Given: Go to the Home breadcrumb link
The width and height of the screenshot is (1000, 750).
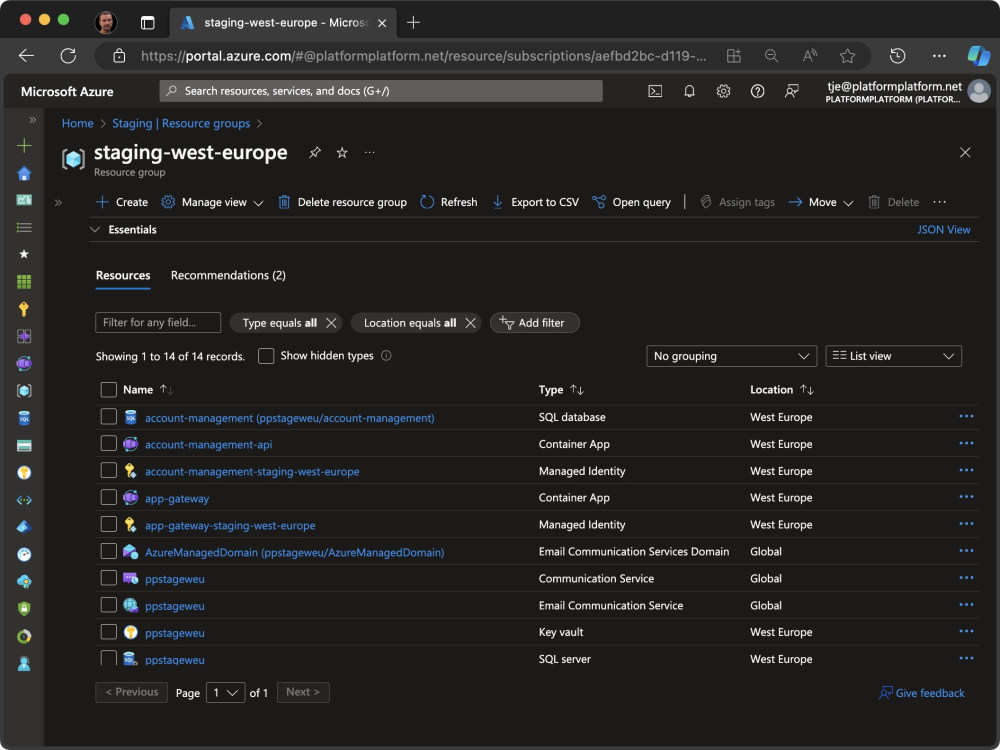Looking at the screenshot, I should [78, 123].
